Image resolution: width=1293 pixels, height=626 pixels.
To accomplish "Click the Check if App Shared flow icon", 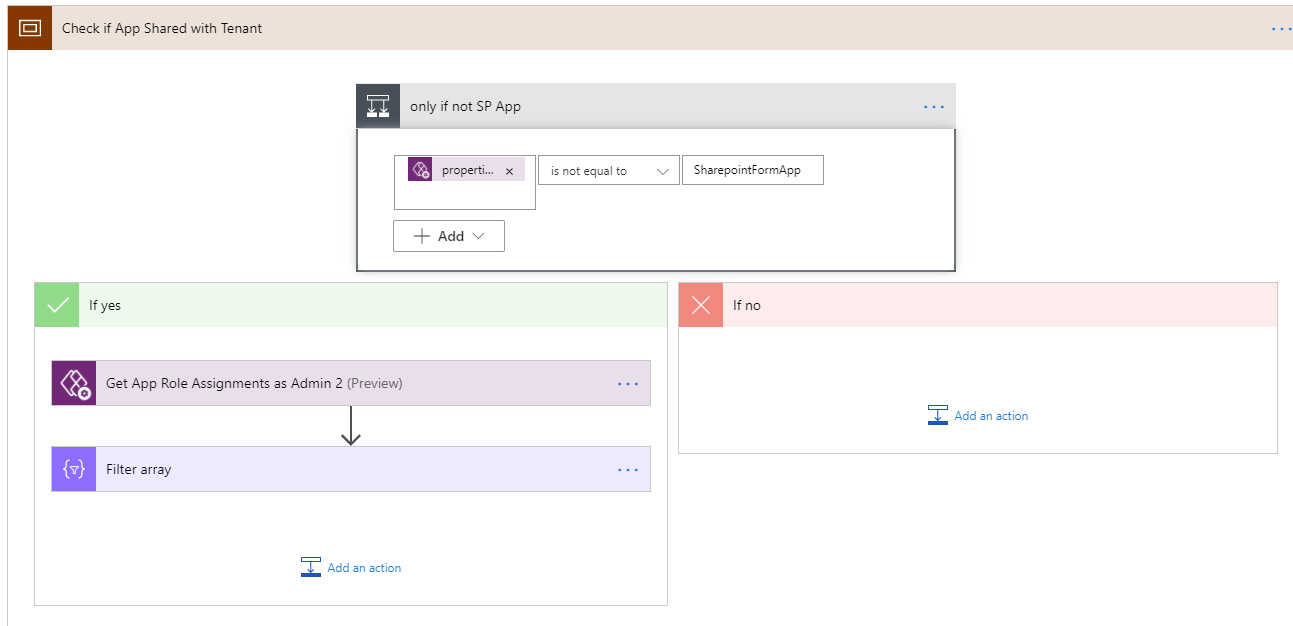I will click(29, 28).
